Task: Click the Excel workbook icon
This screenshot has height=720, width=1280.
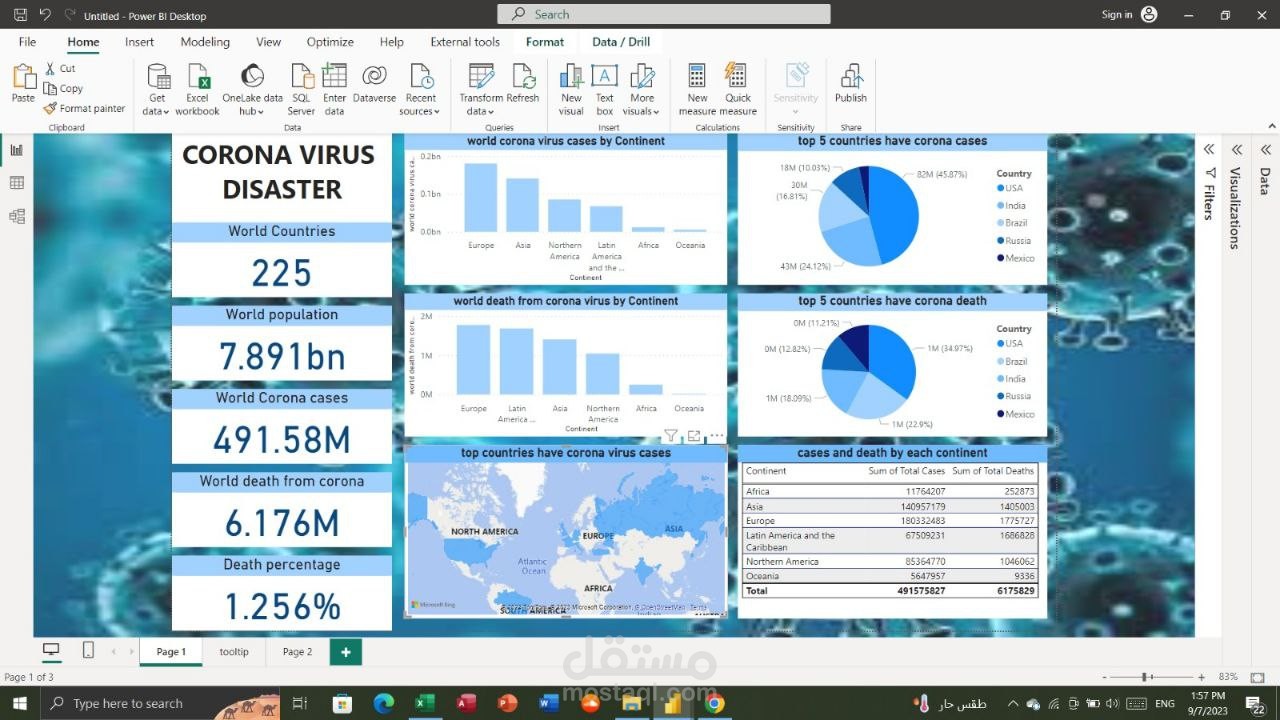Action: 198,77
